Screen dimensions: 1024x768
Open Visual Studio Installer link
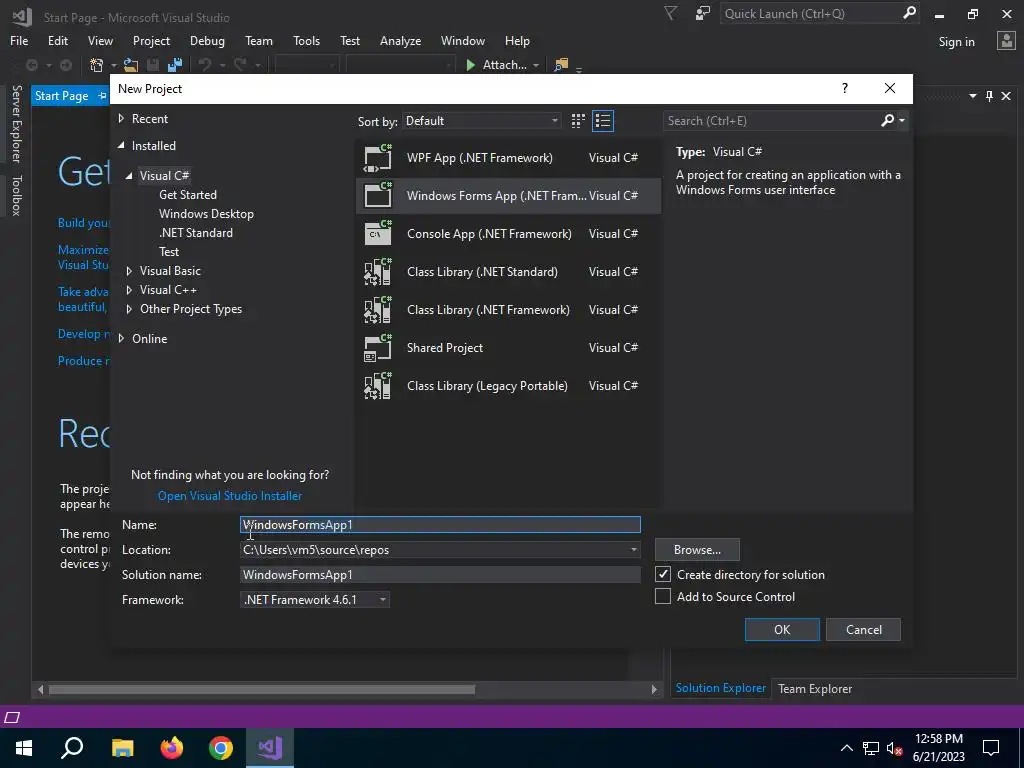tap(230, 496)
